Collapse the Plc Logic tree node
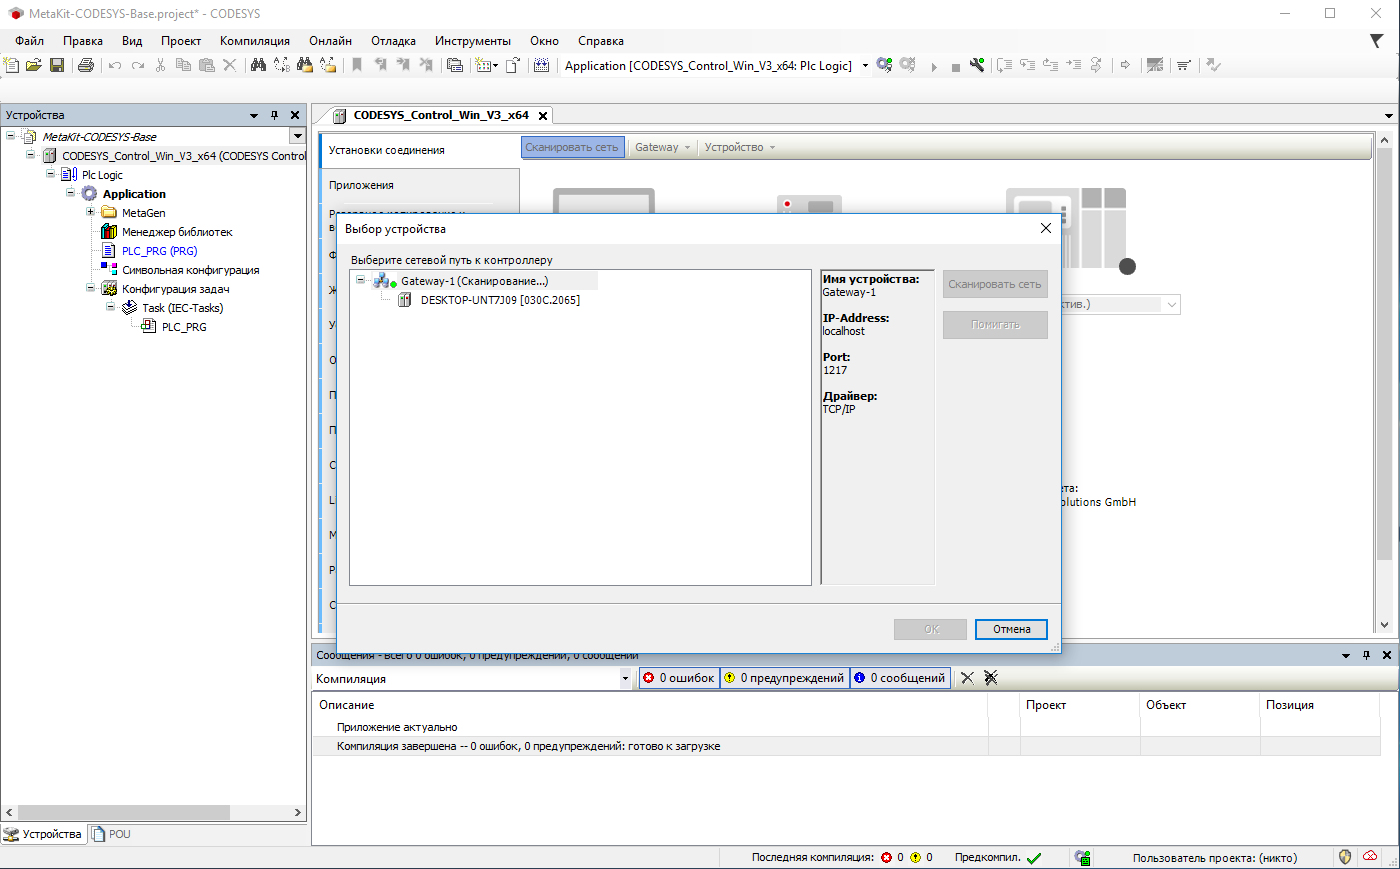This screenshot has width=1400, height=869. click(x=50, y=174)
